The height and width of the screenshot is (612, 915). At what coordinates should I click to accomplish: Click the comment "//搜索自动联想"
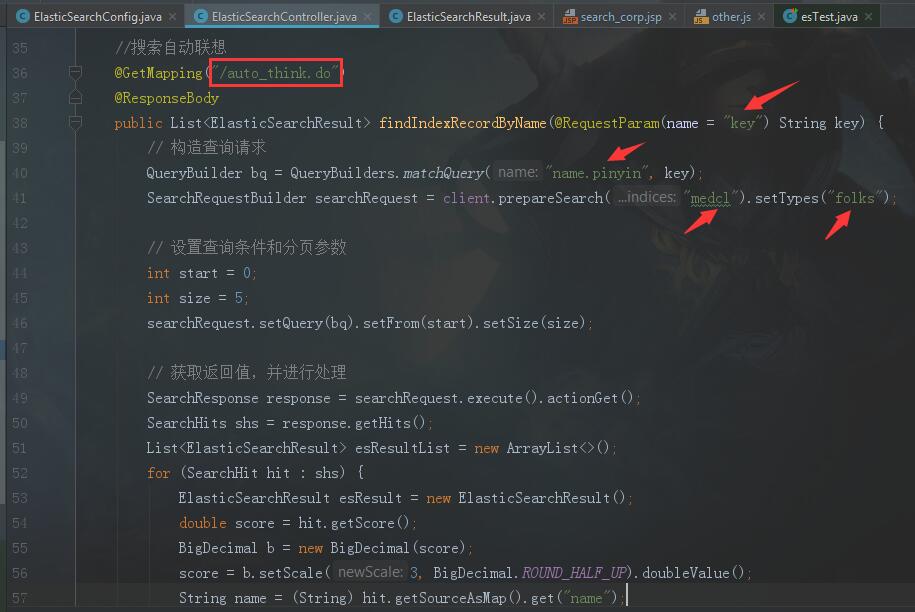(x=170, y=48)
